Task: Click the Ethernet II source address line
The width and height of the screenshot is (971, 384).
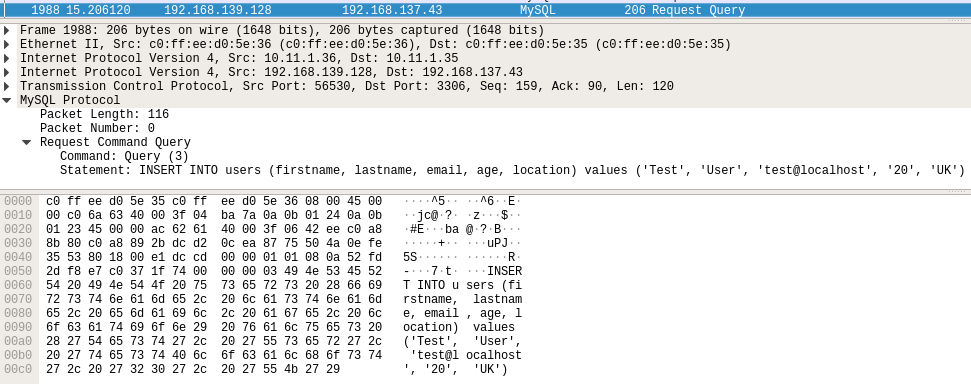Action: (x=375, y=45)
